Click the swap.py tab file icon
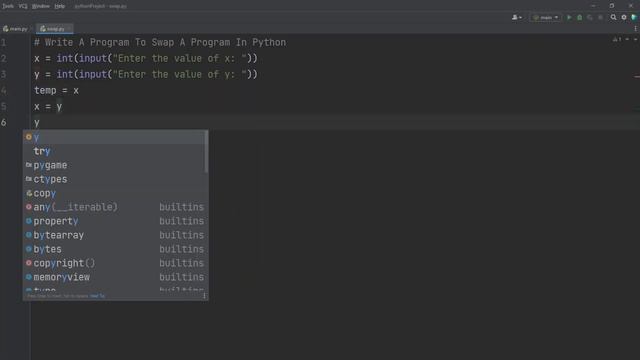 [43, 29]
